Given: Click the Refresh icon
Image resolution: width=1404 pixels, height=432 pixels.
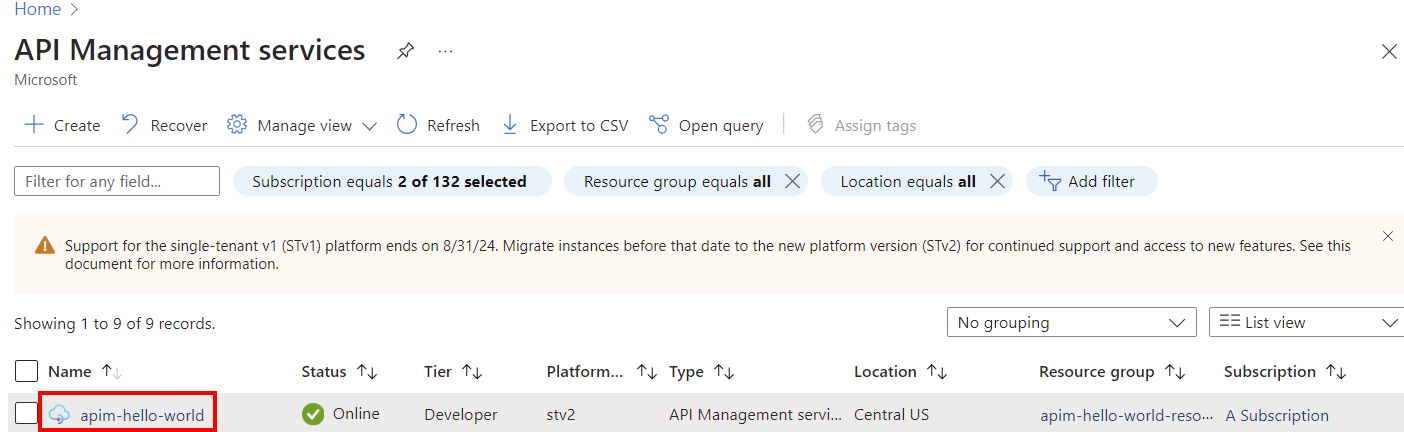Looking at the screenshot, I should click(x=406, y=125).
